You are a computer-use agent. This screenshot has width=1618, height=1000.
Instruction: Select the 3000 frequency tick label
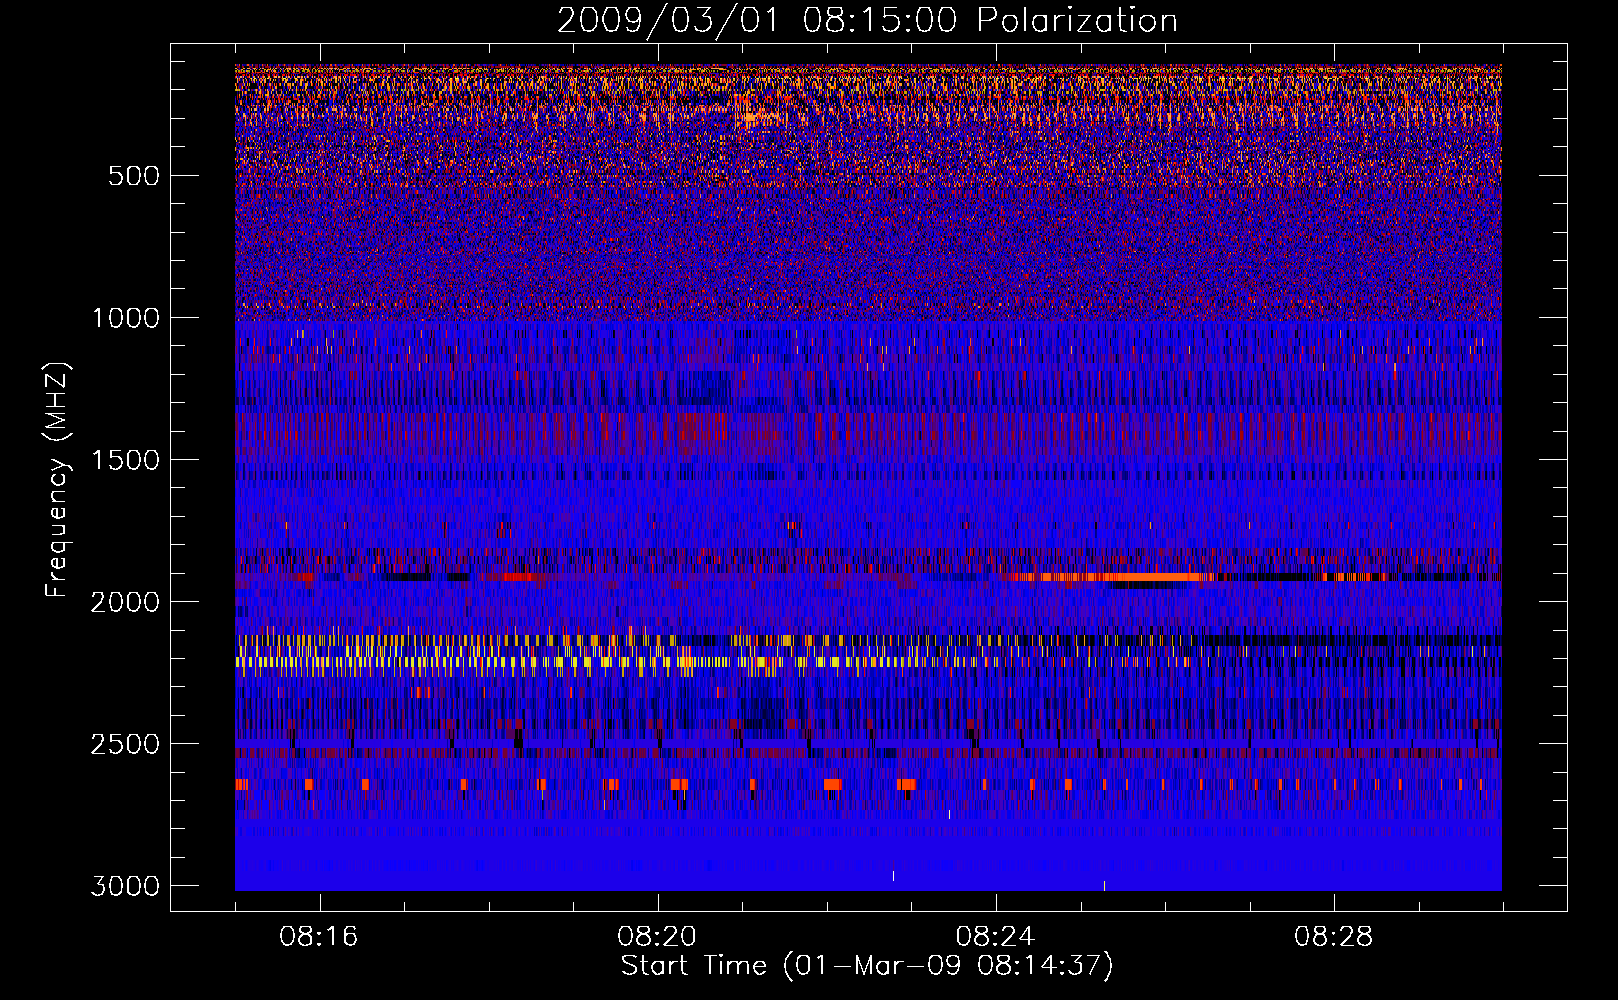coord(125,886)
